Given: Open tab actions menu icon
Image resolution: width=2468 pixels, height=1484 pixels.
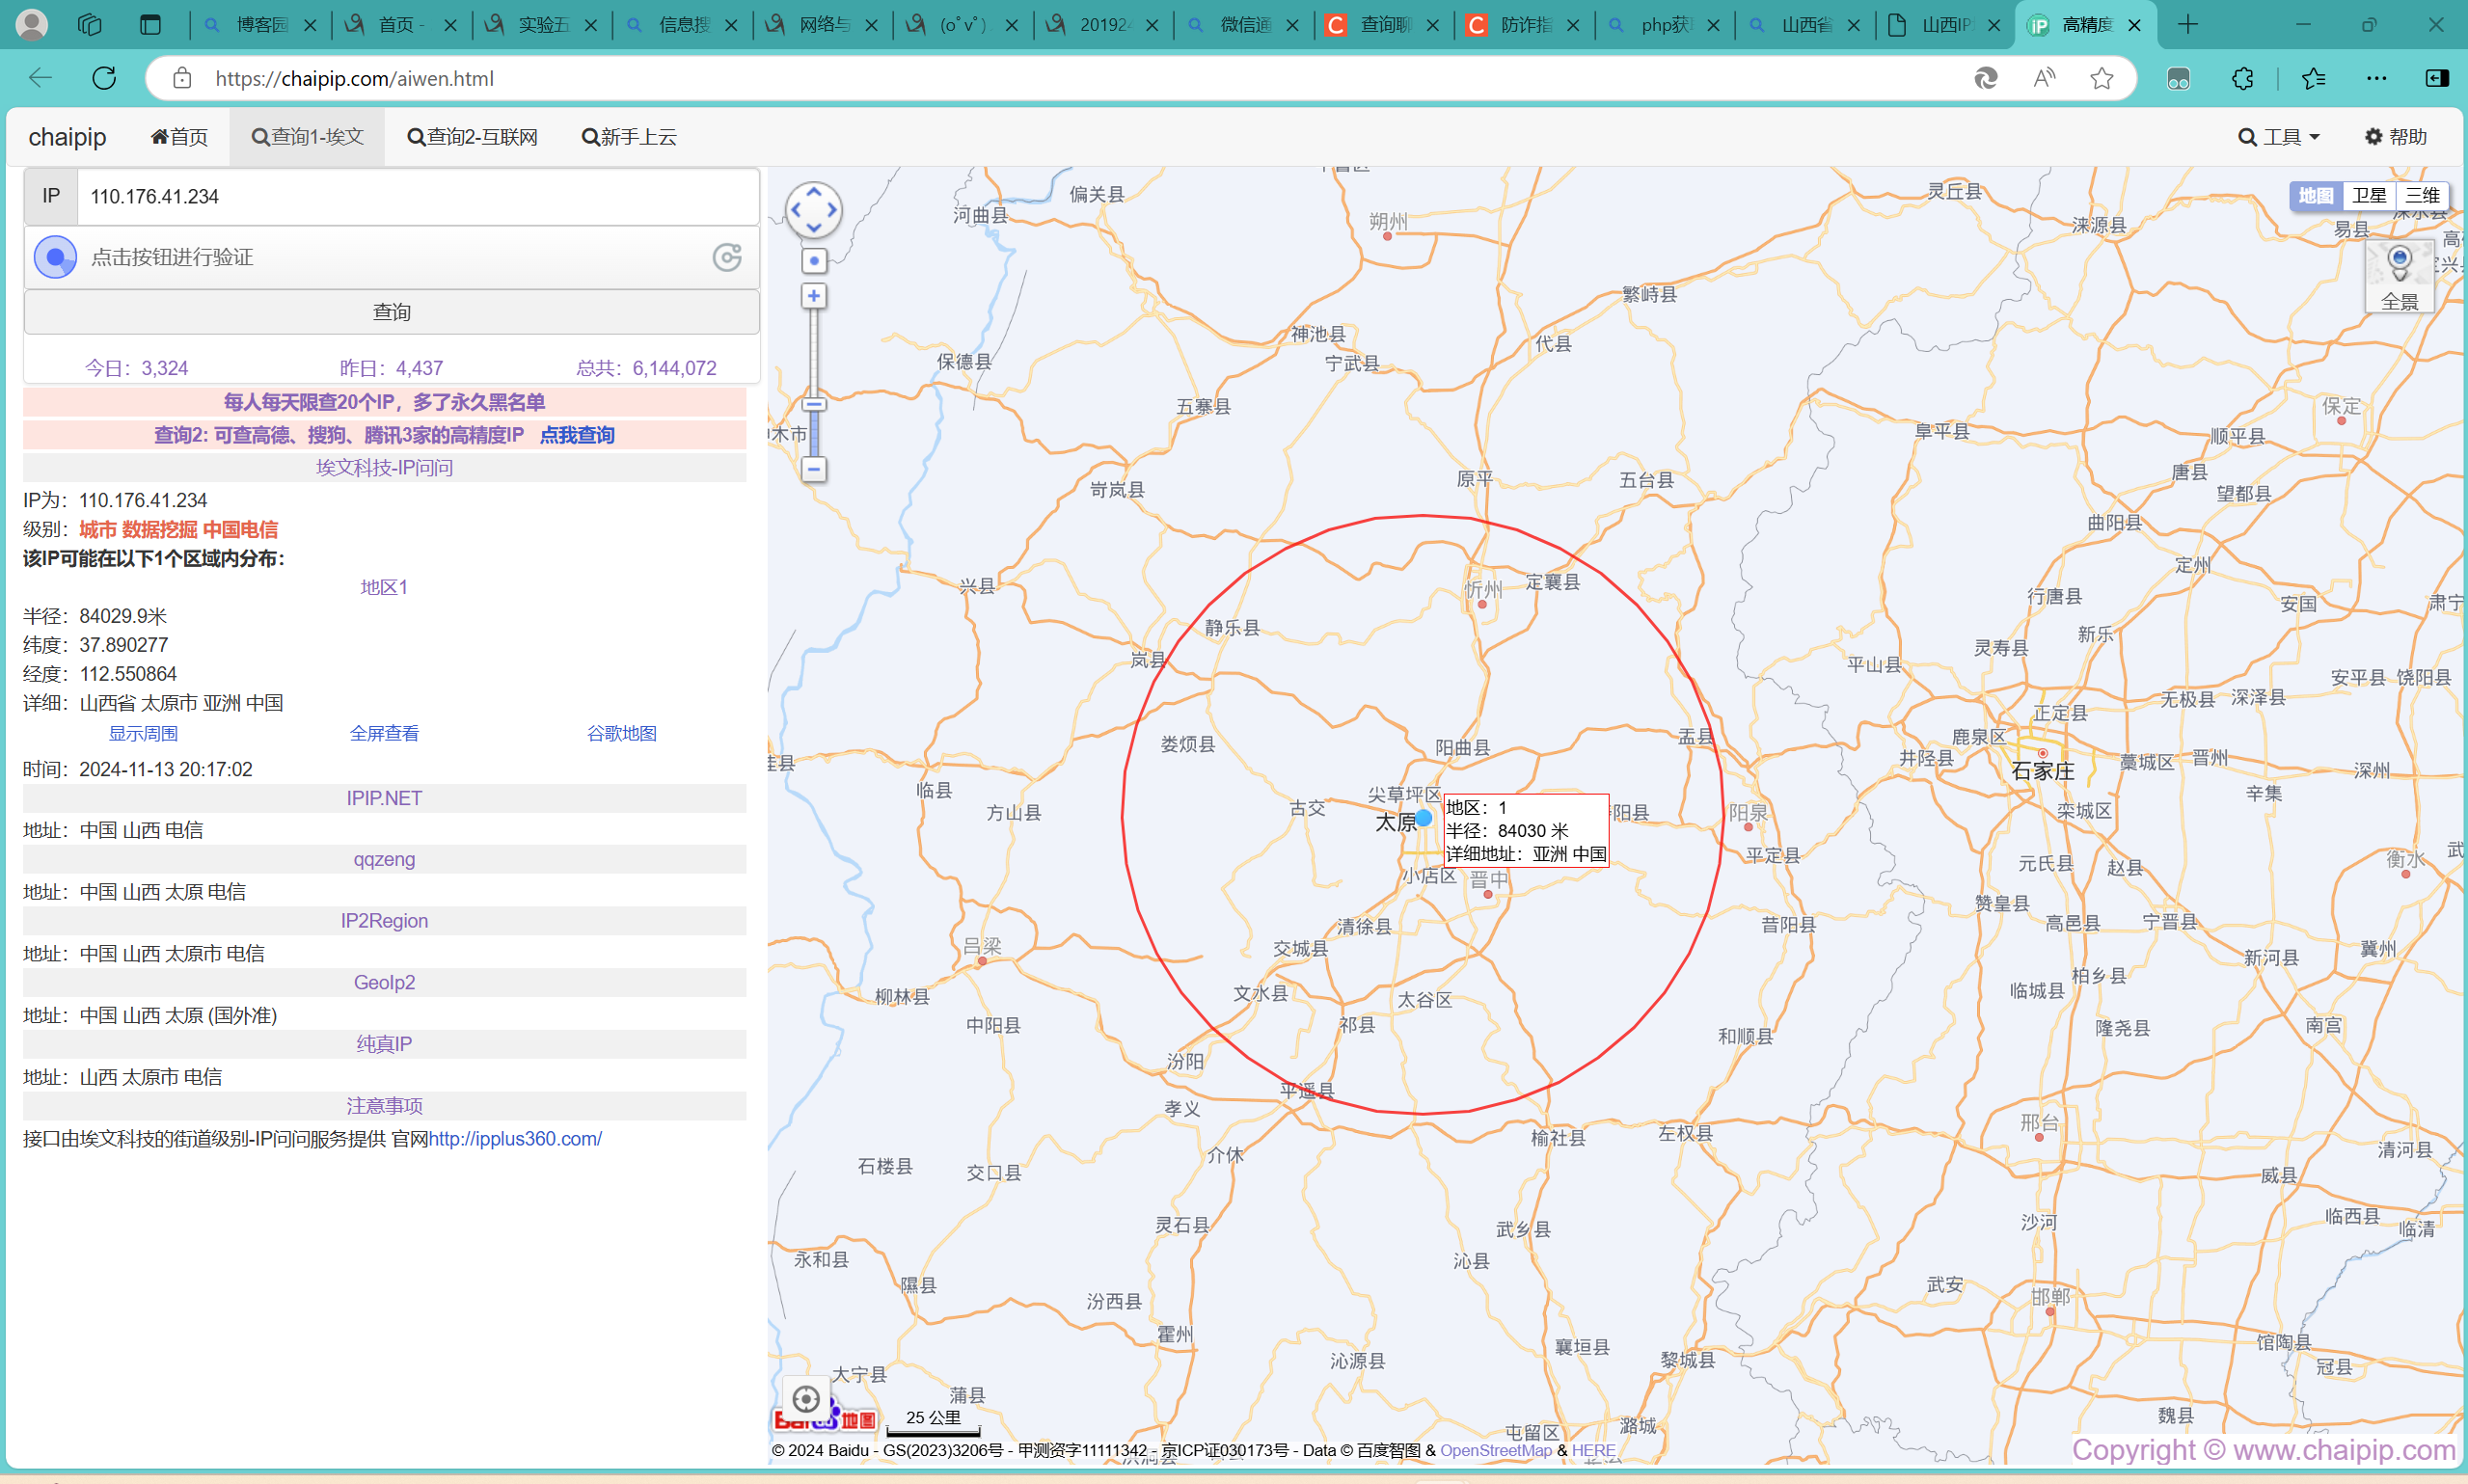Looking at the screenshot, I should coord(150,25).
